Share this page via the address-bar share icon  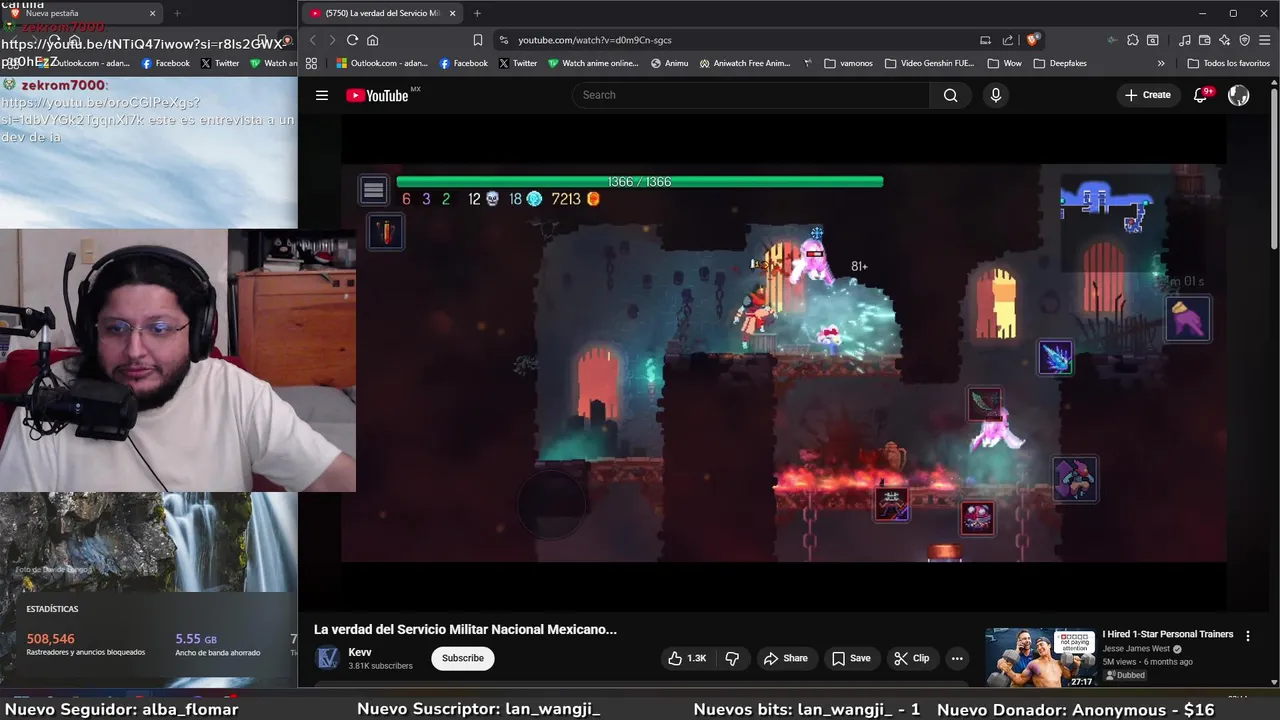coord(1008,40)
